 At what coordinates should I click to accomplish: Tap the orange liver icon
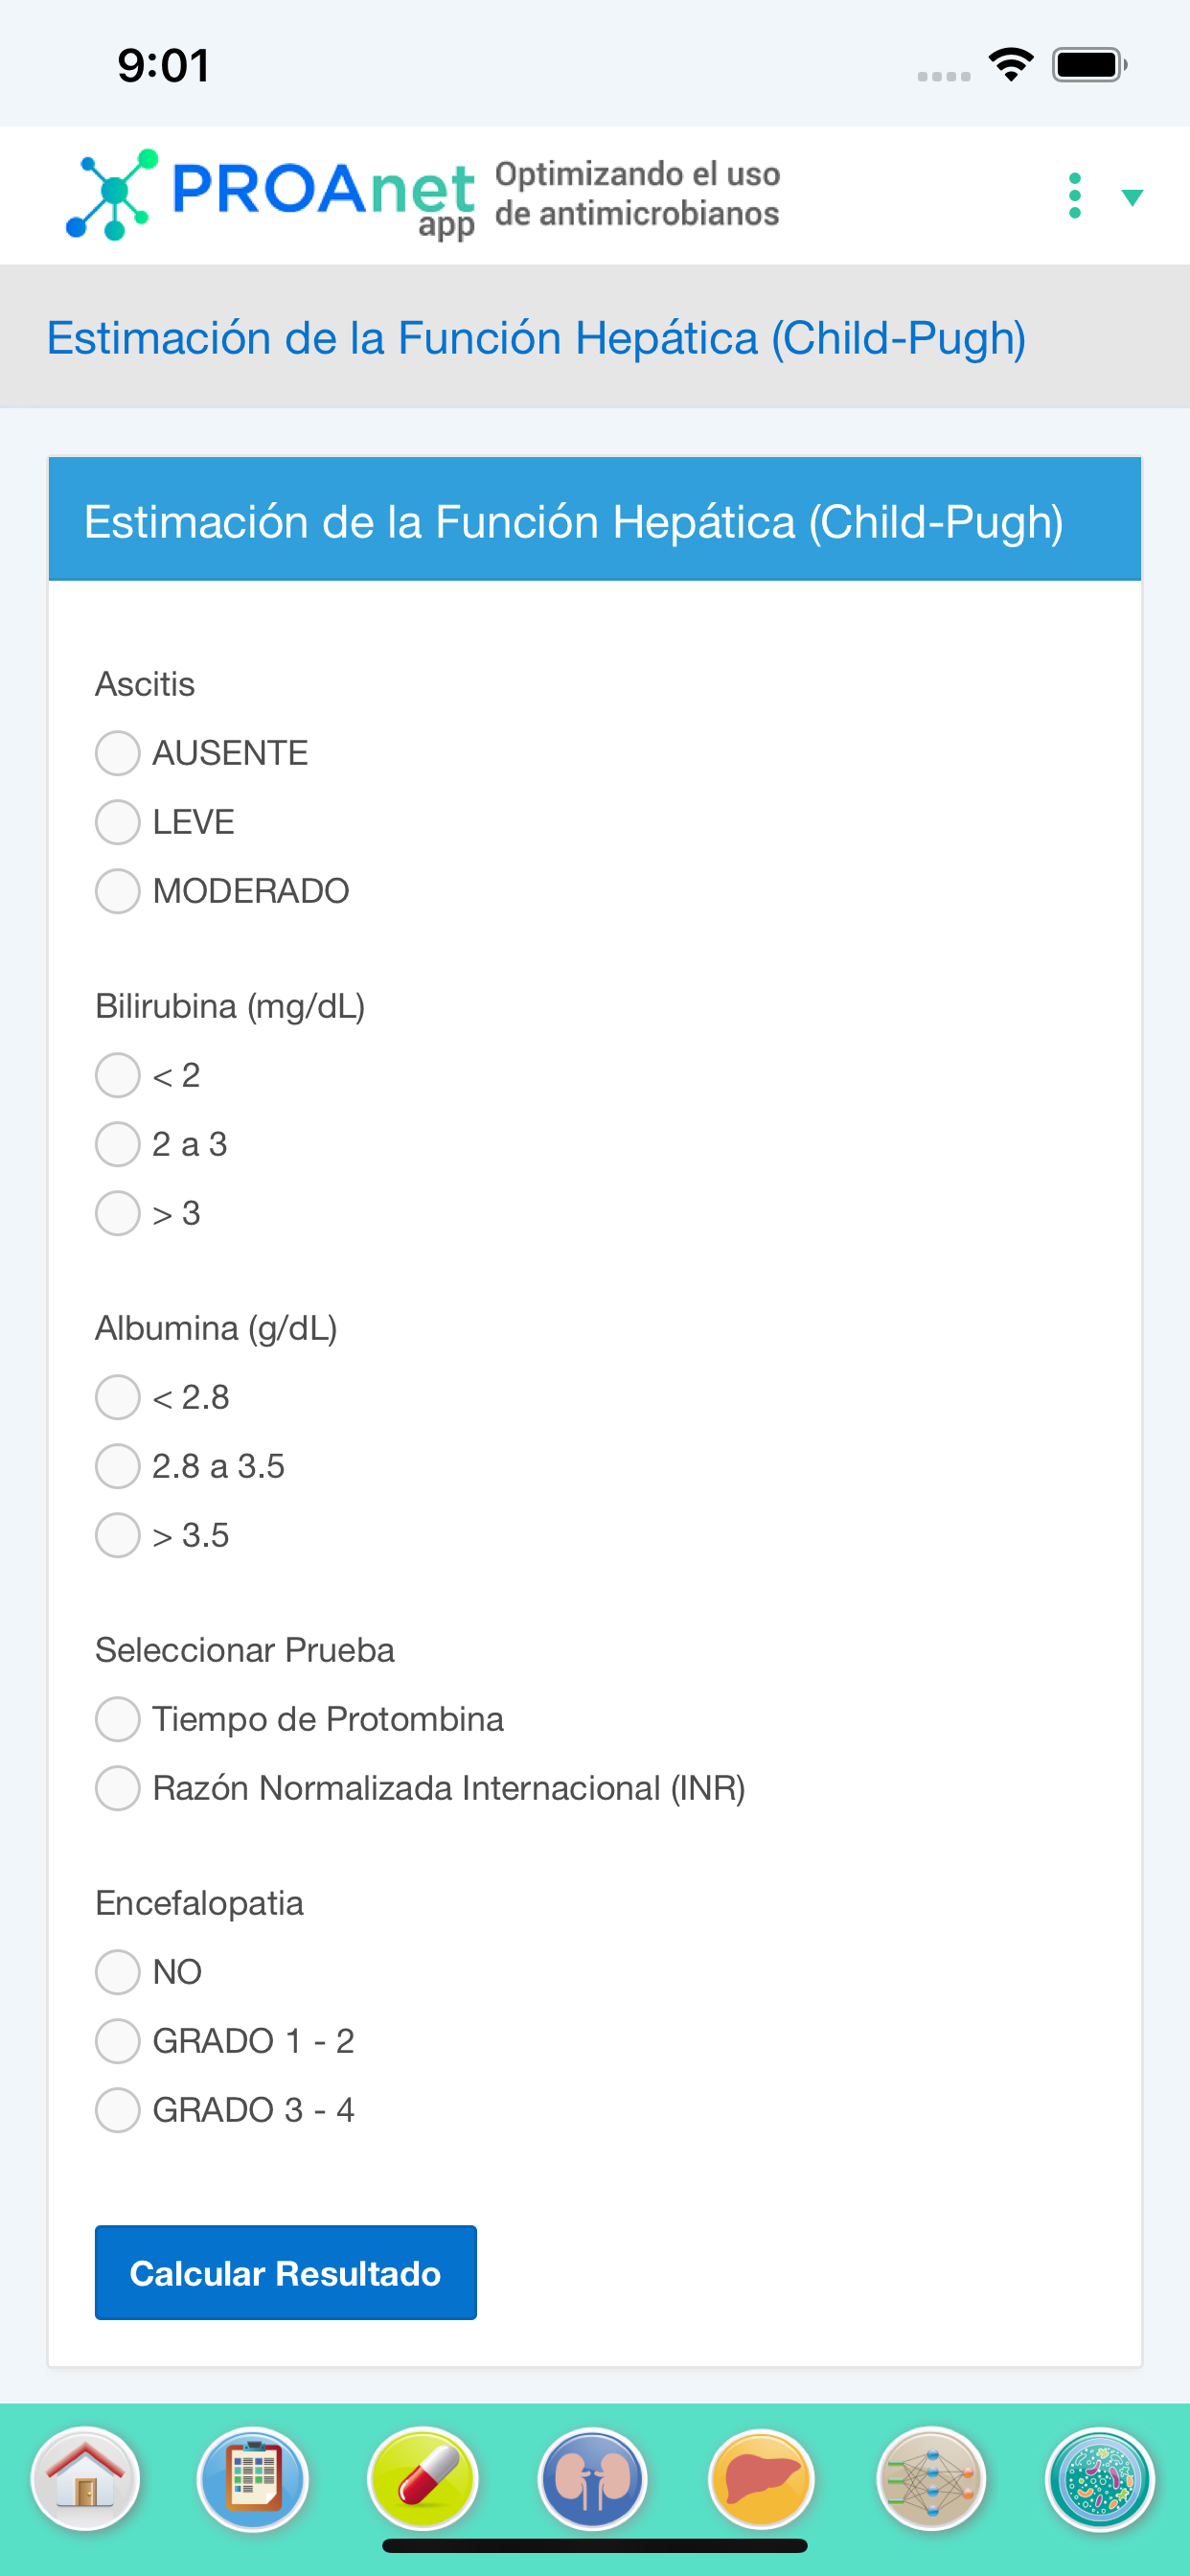(x=762, y=2480)
